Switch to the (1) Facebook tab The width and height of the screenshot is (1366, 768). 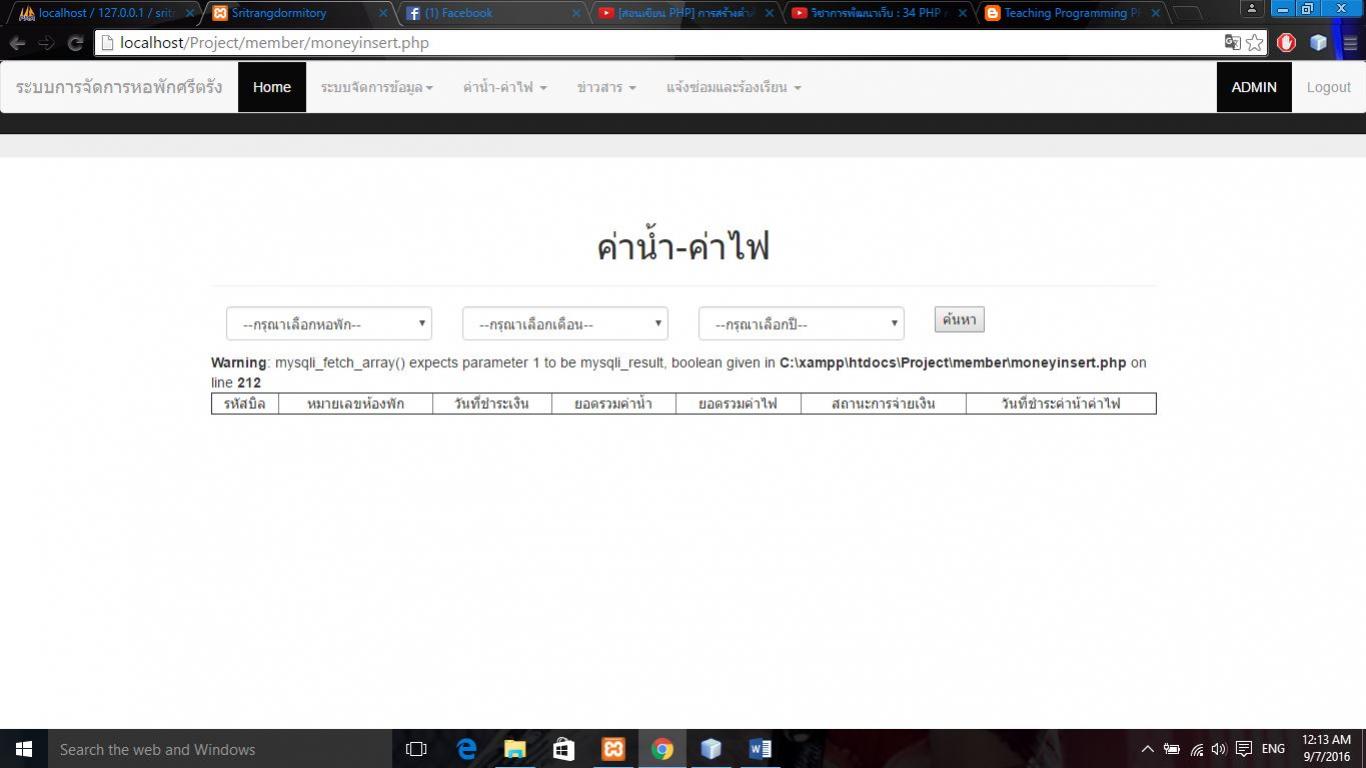pyautogui.click(x=492, y=13)
